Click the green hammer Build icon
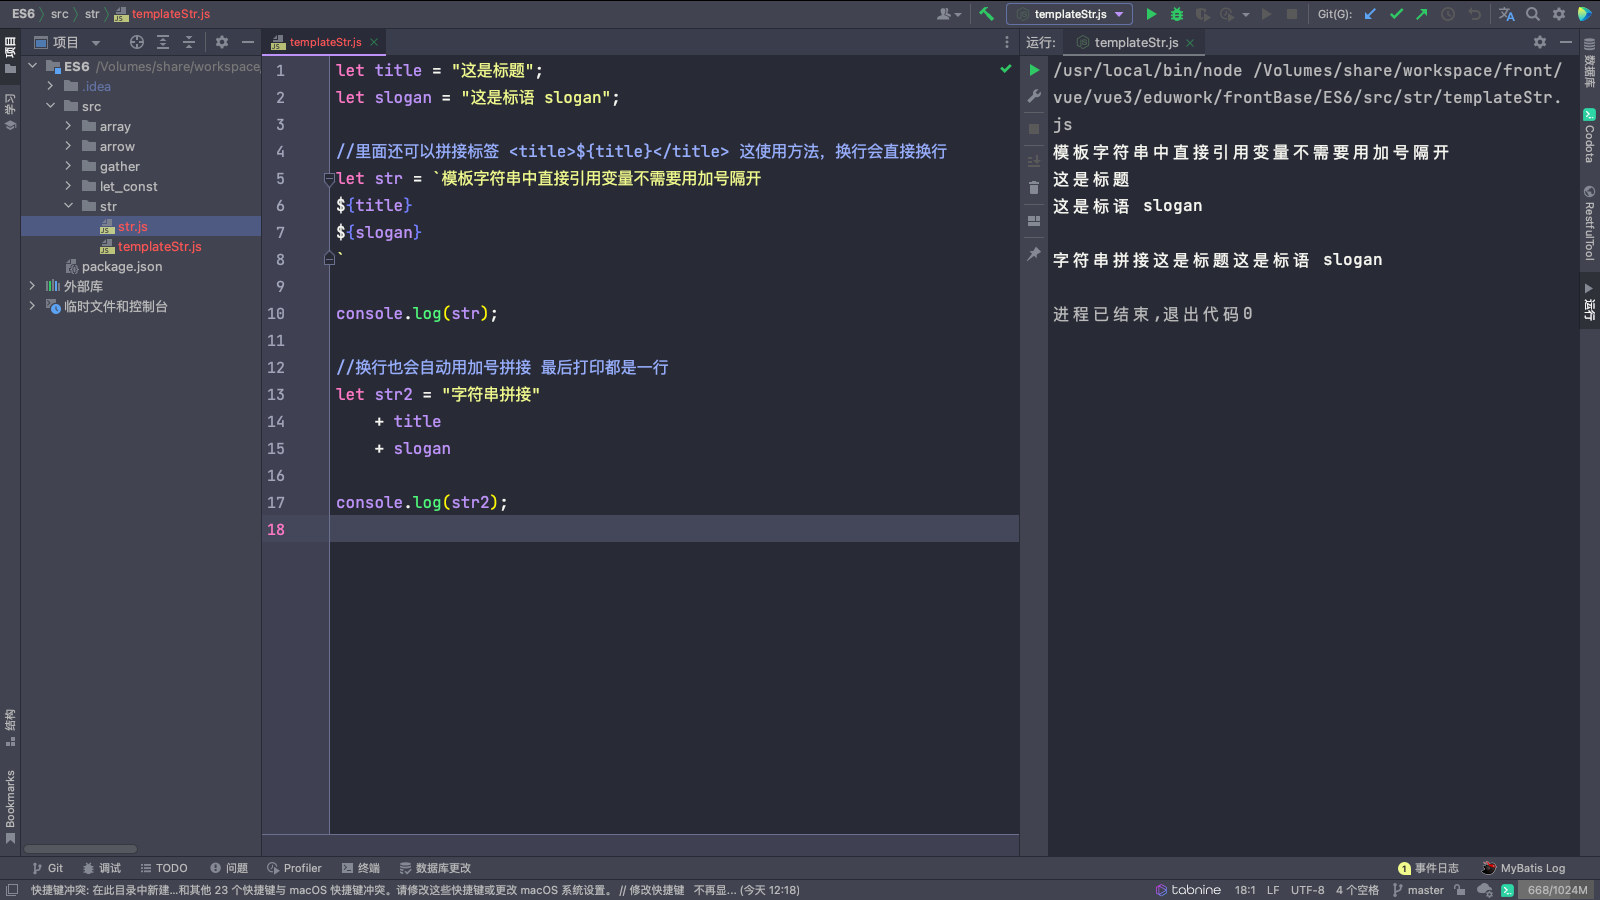1600x900 pixels. click(987, 14)
